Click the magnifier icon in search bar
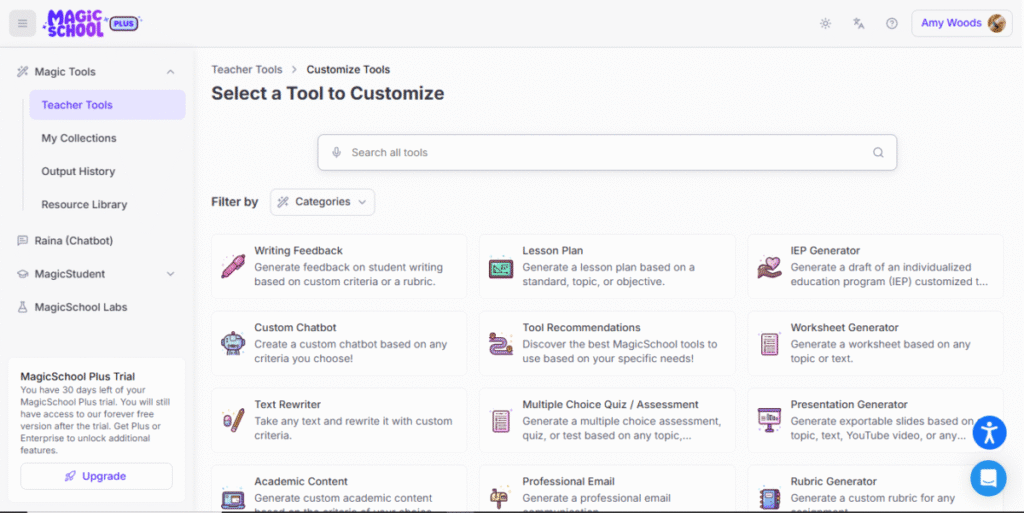The height and width of the screenshot is (513, 1024). coord(878,153)
